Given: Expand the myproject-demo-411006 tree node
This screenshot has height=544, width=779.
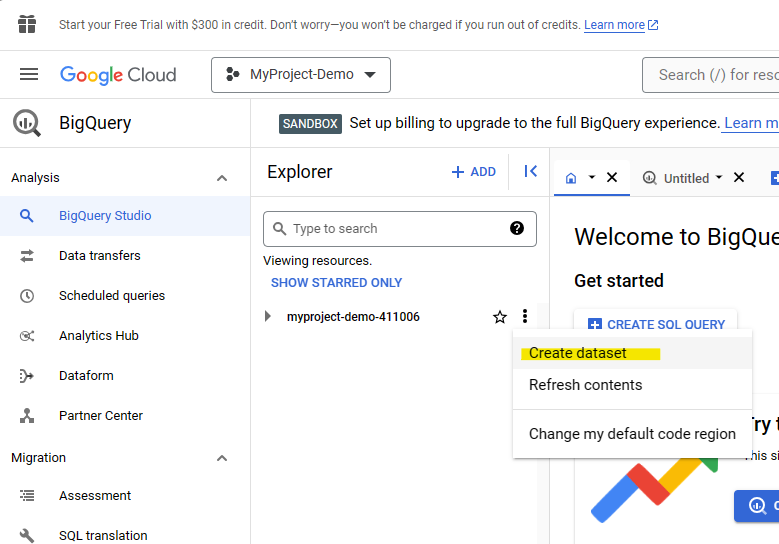Looking at the screenshot, I should tap(267, 317).
